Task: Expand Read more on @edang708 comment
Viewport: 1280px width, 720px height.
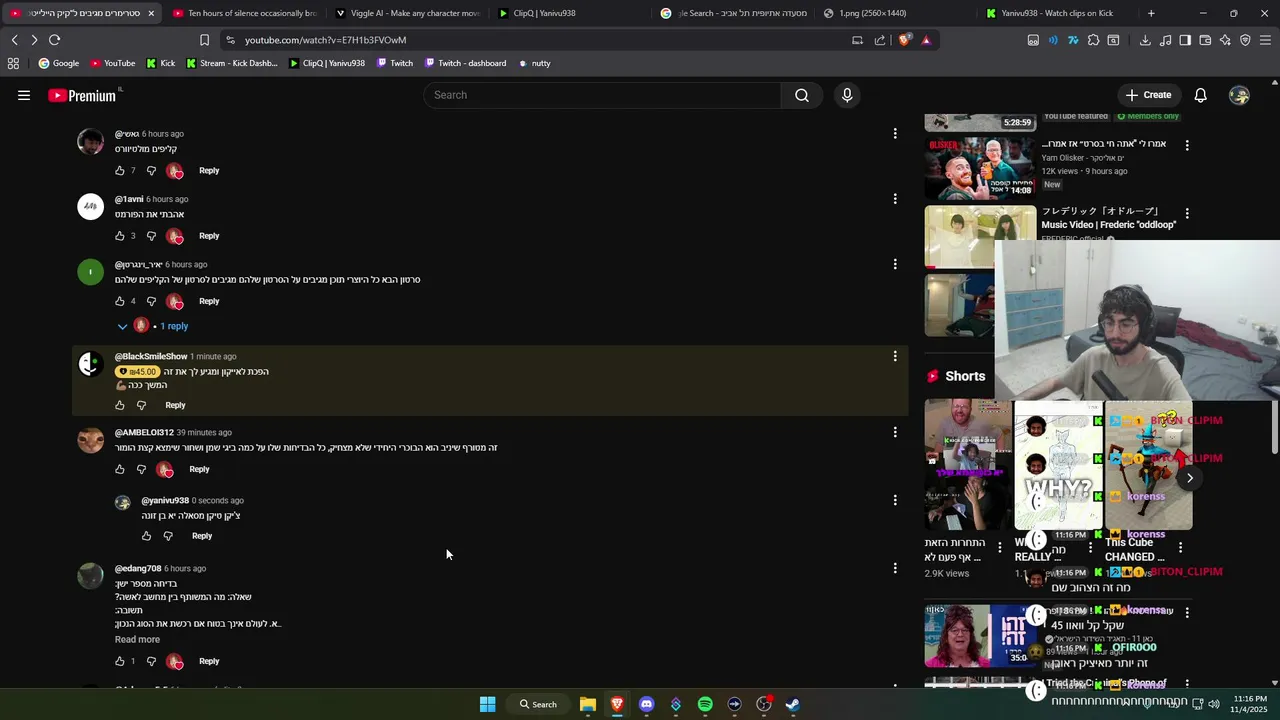Action: 137,640
